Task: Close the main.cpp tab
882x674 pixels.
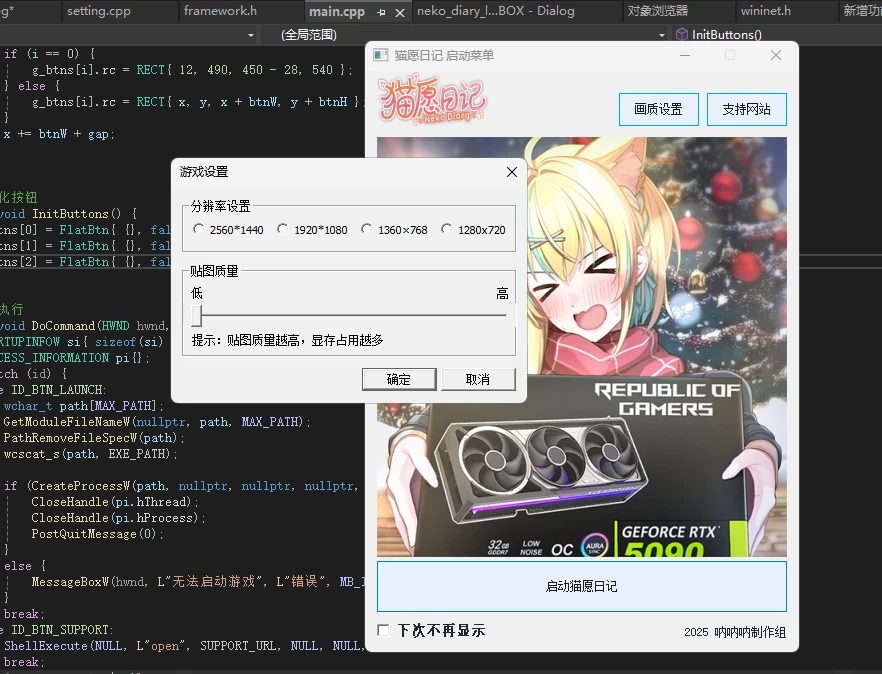Action: [400, 12]
